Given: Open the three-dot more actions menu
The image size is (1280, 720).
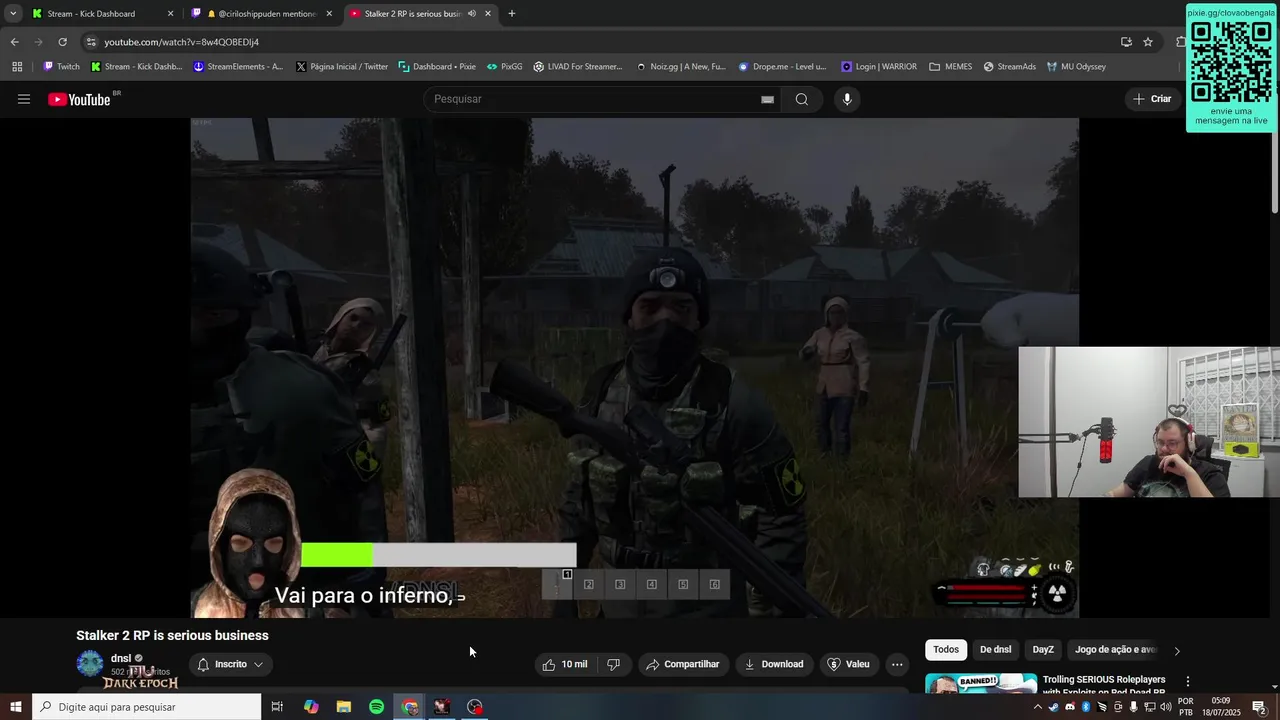Looking at the screenshot, I should [x=897, y=664].
